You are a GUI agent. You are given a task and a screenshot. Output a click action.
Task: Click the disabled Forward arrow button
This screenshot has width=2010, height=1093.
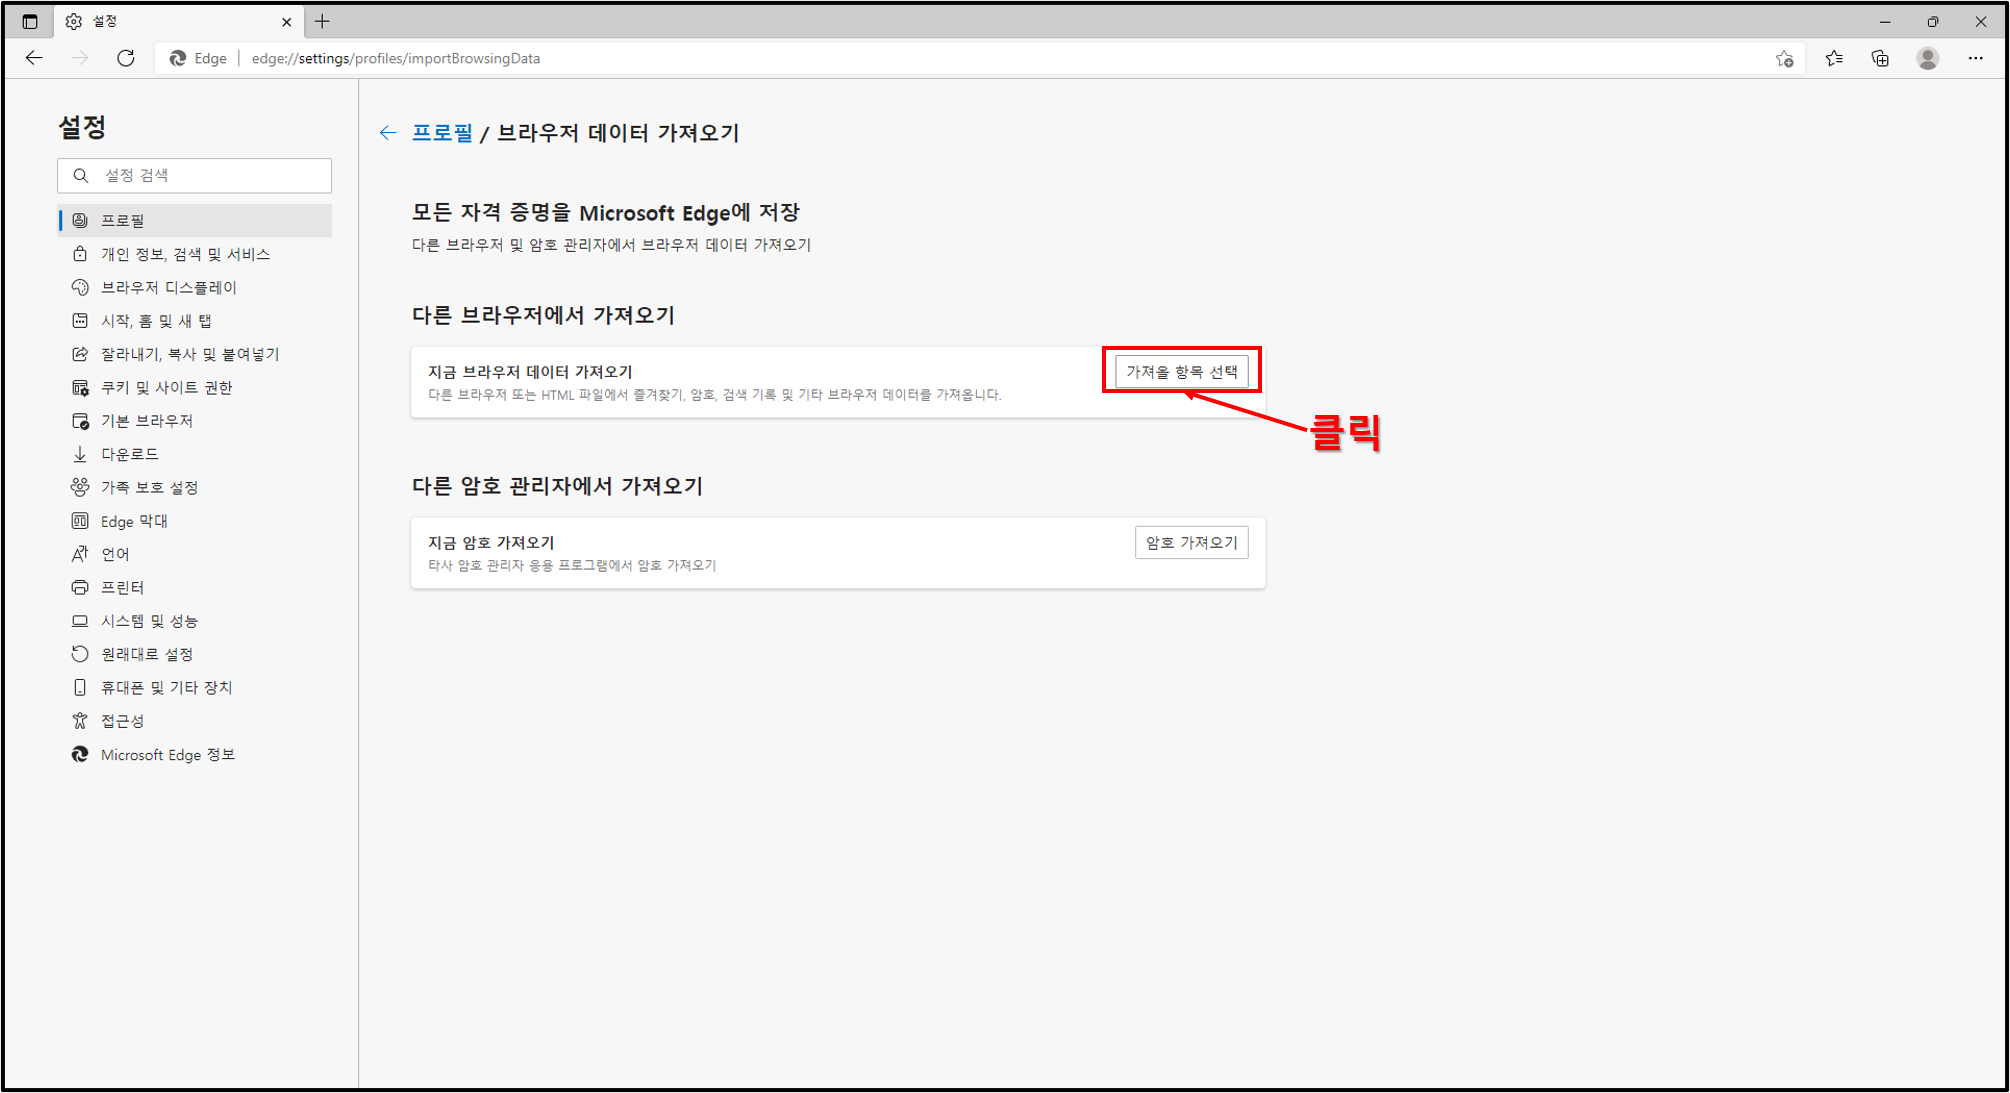point(80,58)
